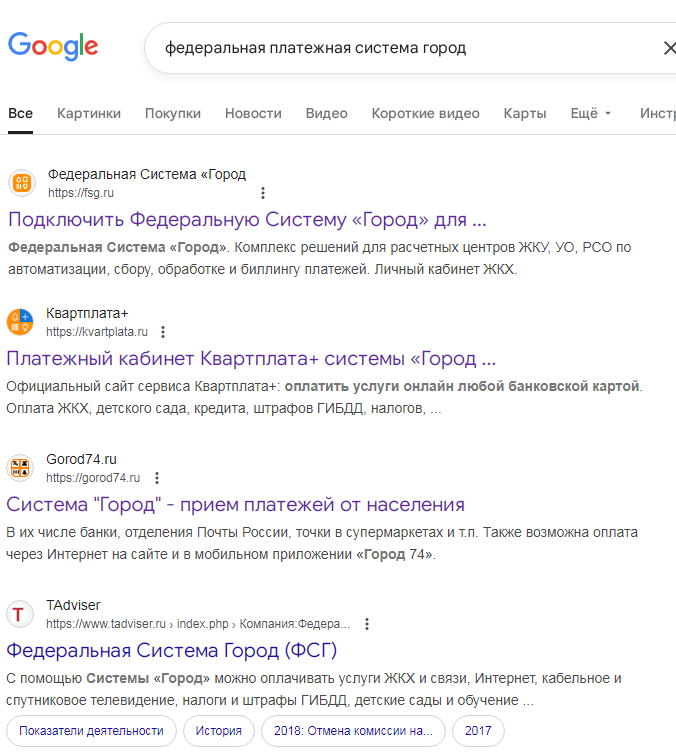Click the 'Показатели деятельности' chip

91,731
